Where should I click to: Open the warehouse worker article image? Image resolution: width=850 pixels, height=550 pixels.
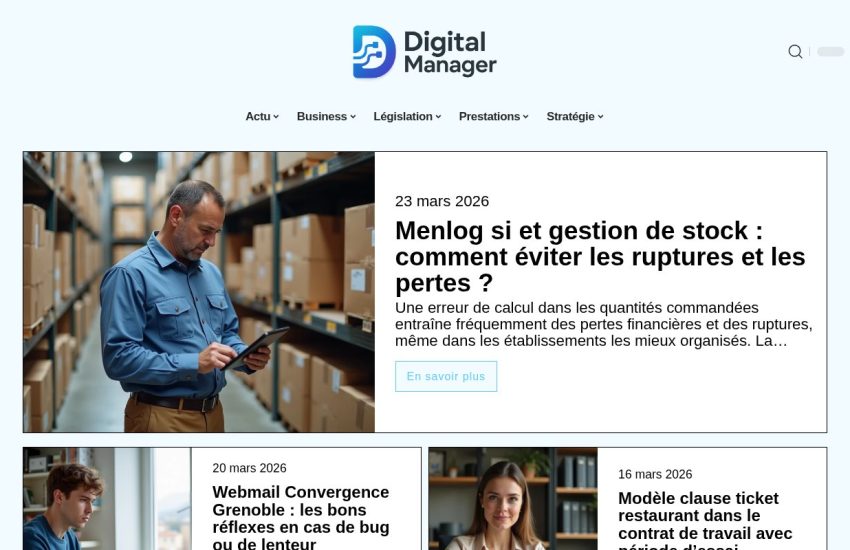coord(199,292)
